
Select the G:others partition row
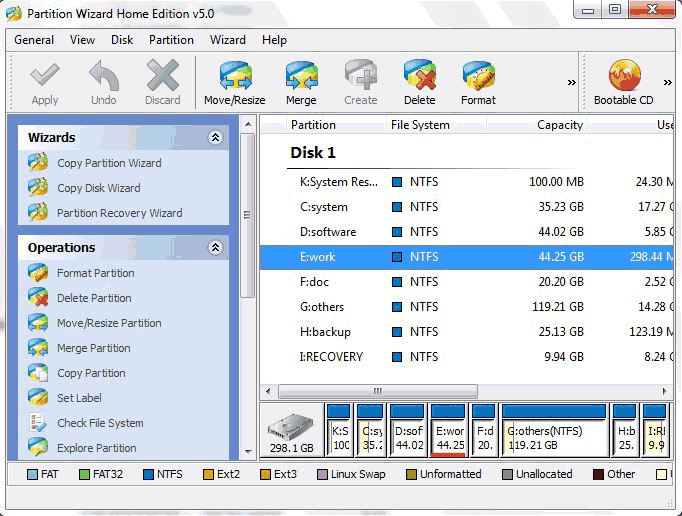pyautogui.click(x=466, y=307)
